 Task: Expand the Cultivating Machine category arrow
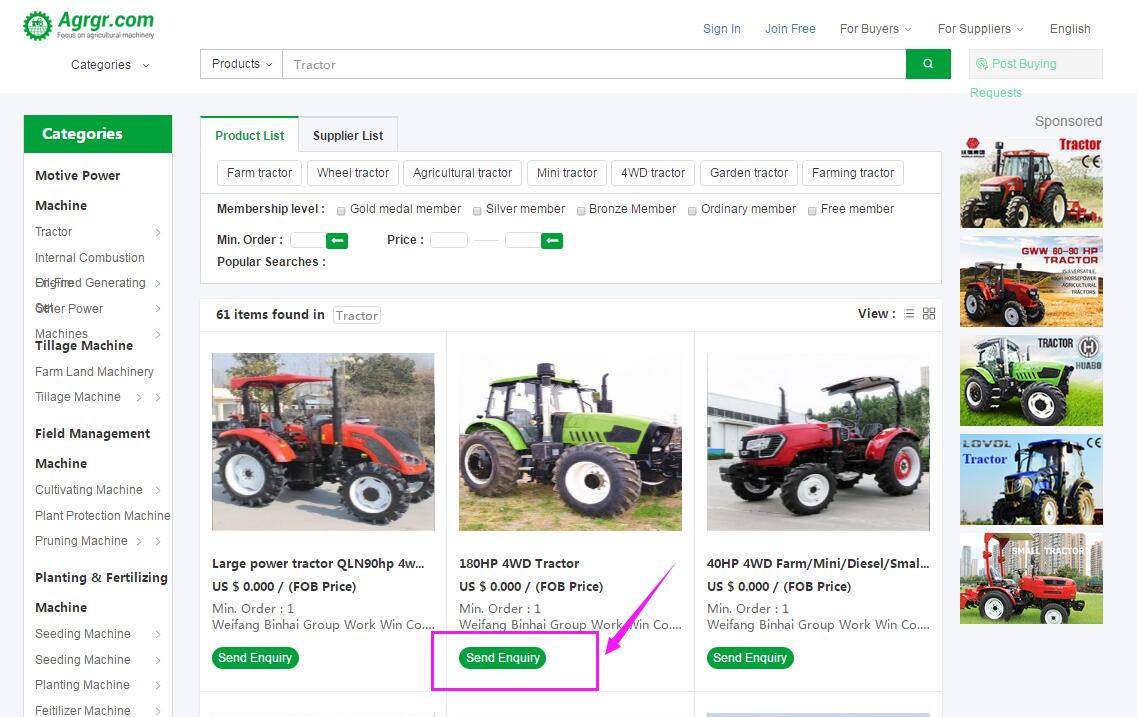158,490
